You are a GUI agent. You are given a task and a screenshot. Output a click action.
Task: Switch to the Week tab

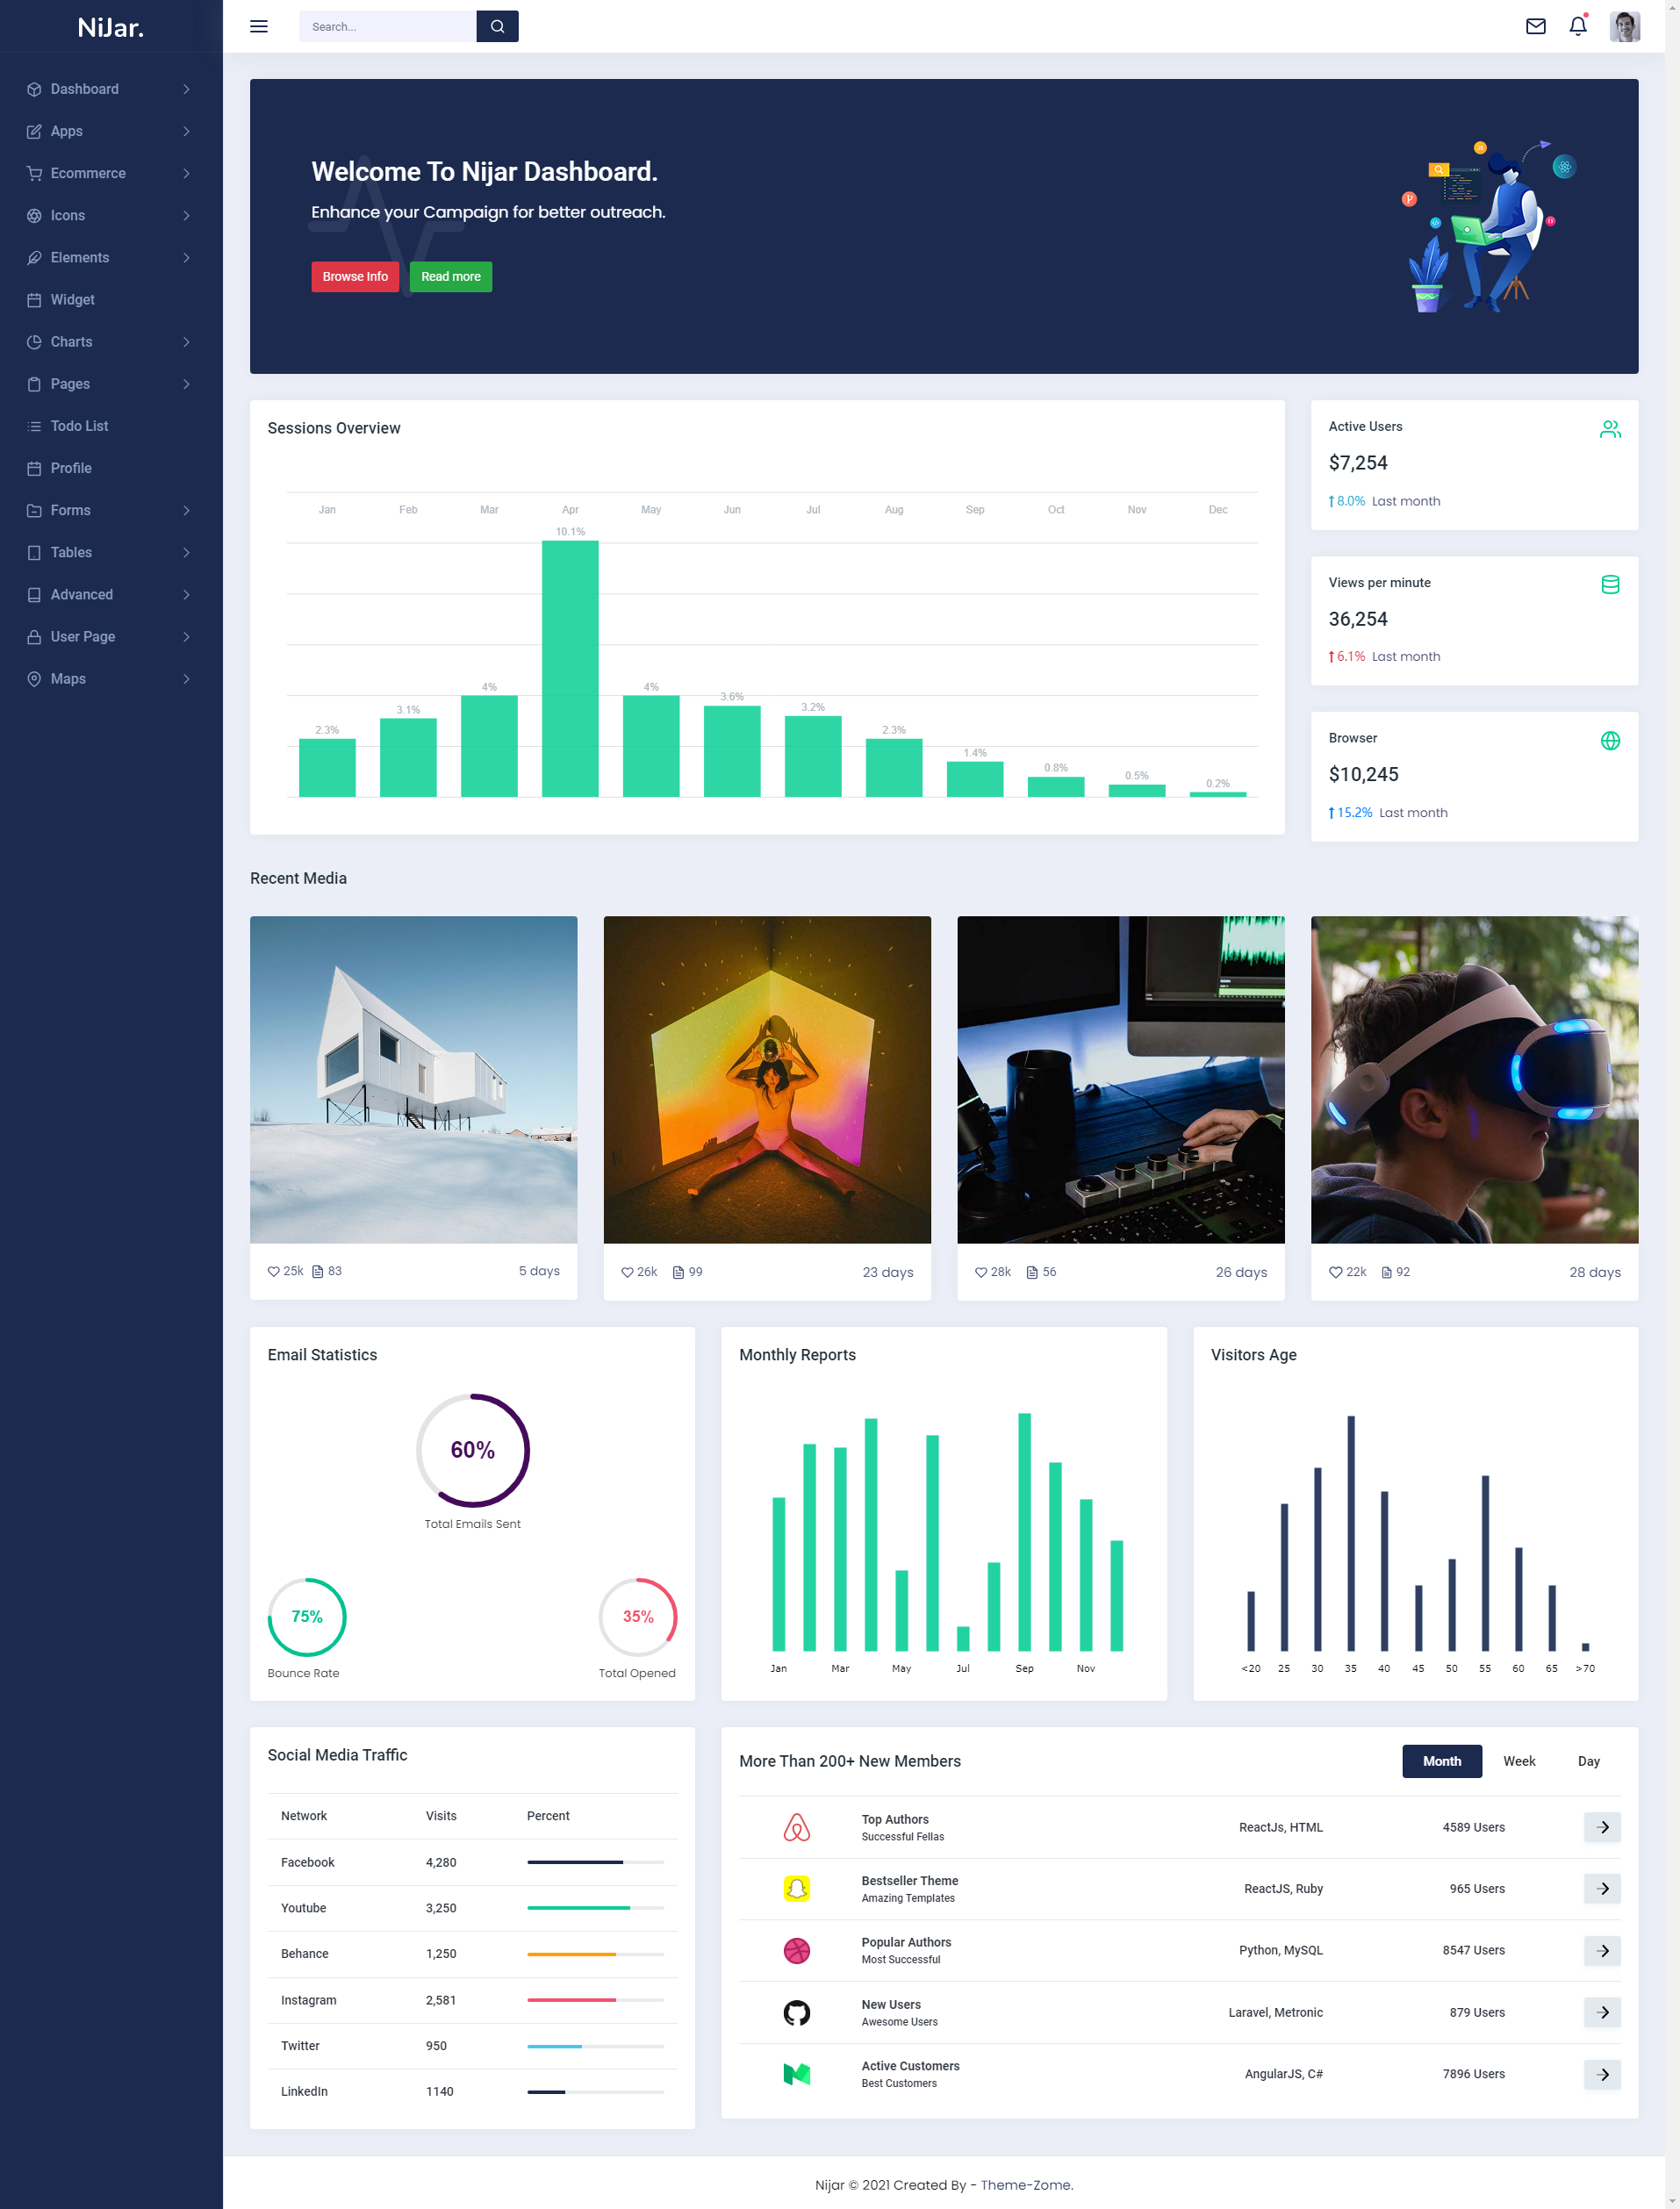[1518, 1761]
